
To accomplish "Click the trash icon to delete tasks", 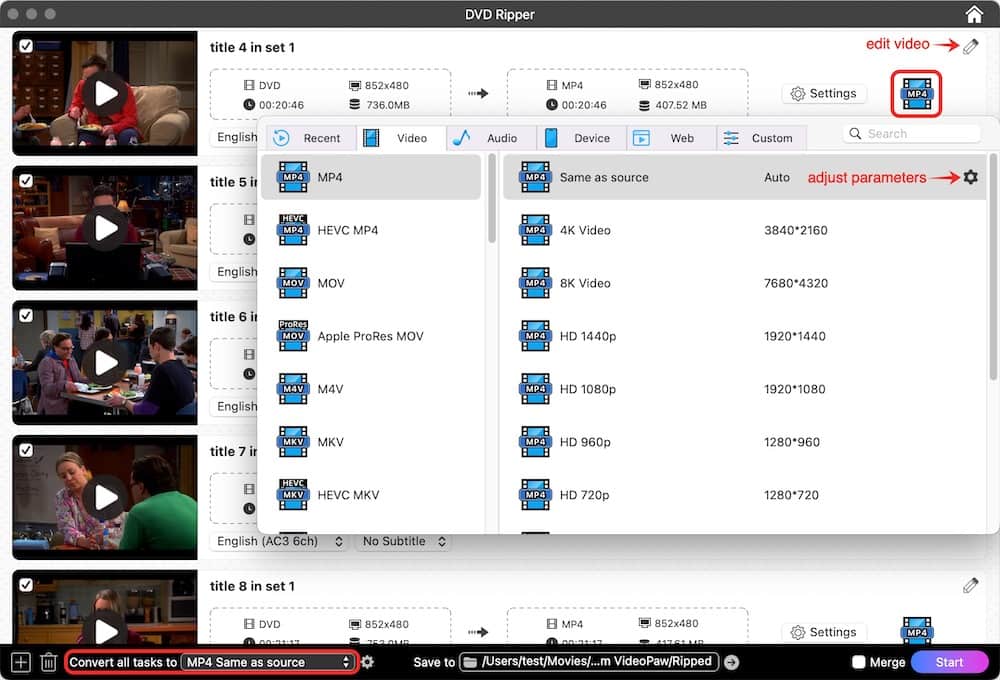I will 48,662.
